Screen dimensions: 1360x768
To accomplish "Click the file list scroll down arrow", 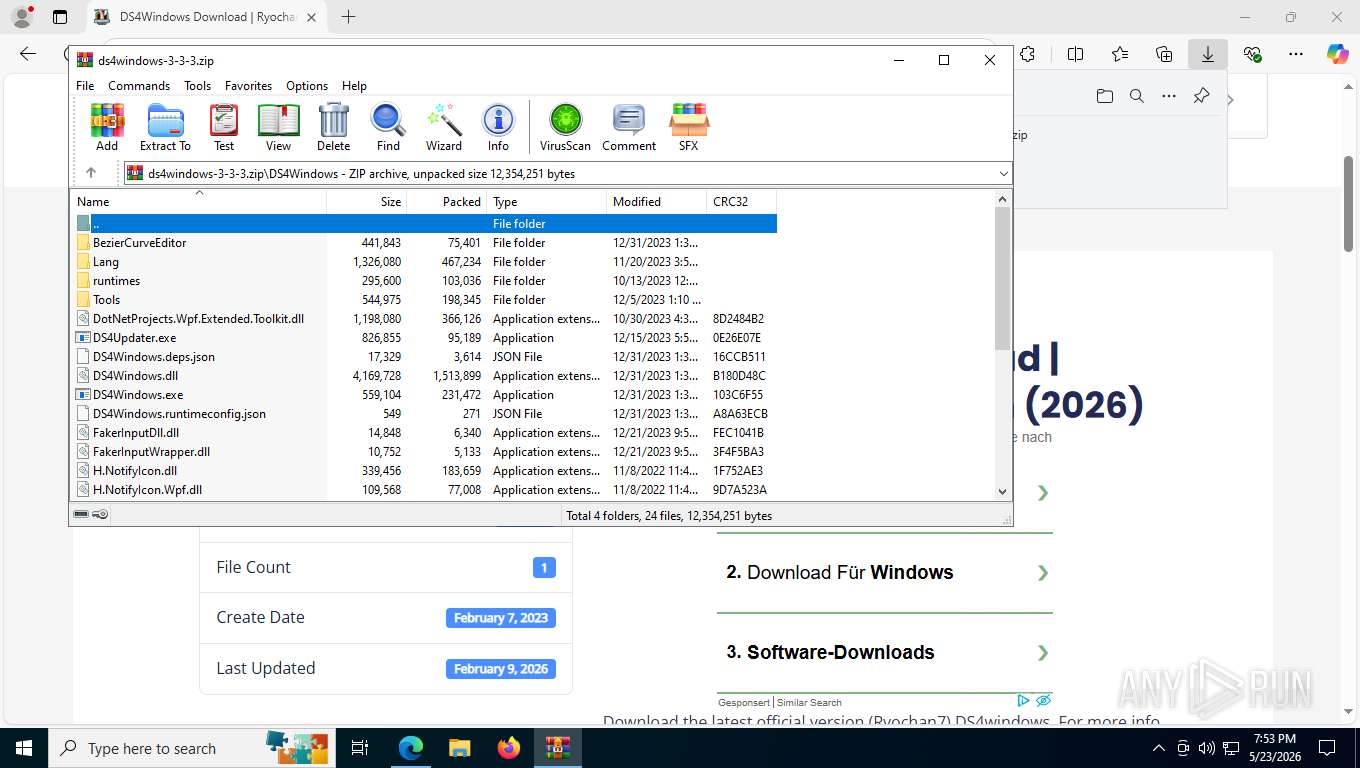I will tap(1003, 491).
